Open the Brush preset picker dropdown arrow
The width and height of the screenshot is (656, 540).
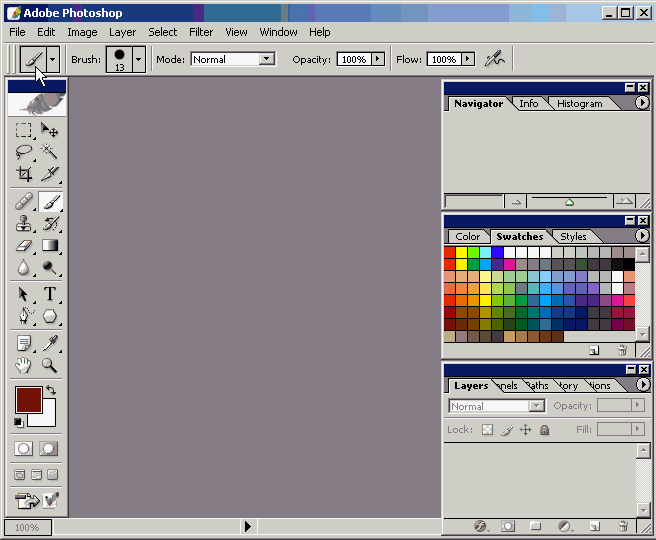tap(139, 59)
